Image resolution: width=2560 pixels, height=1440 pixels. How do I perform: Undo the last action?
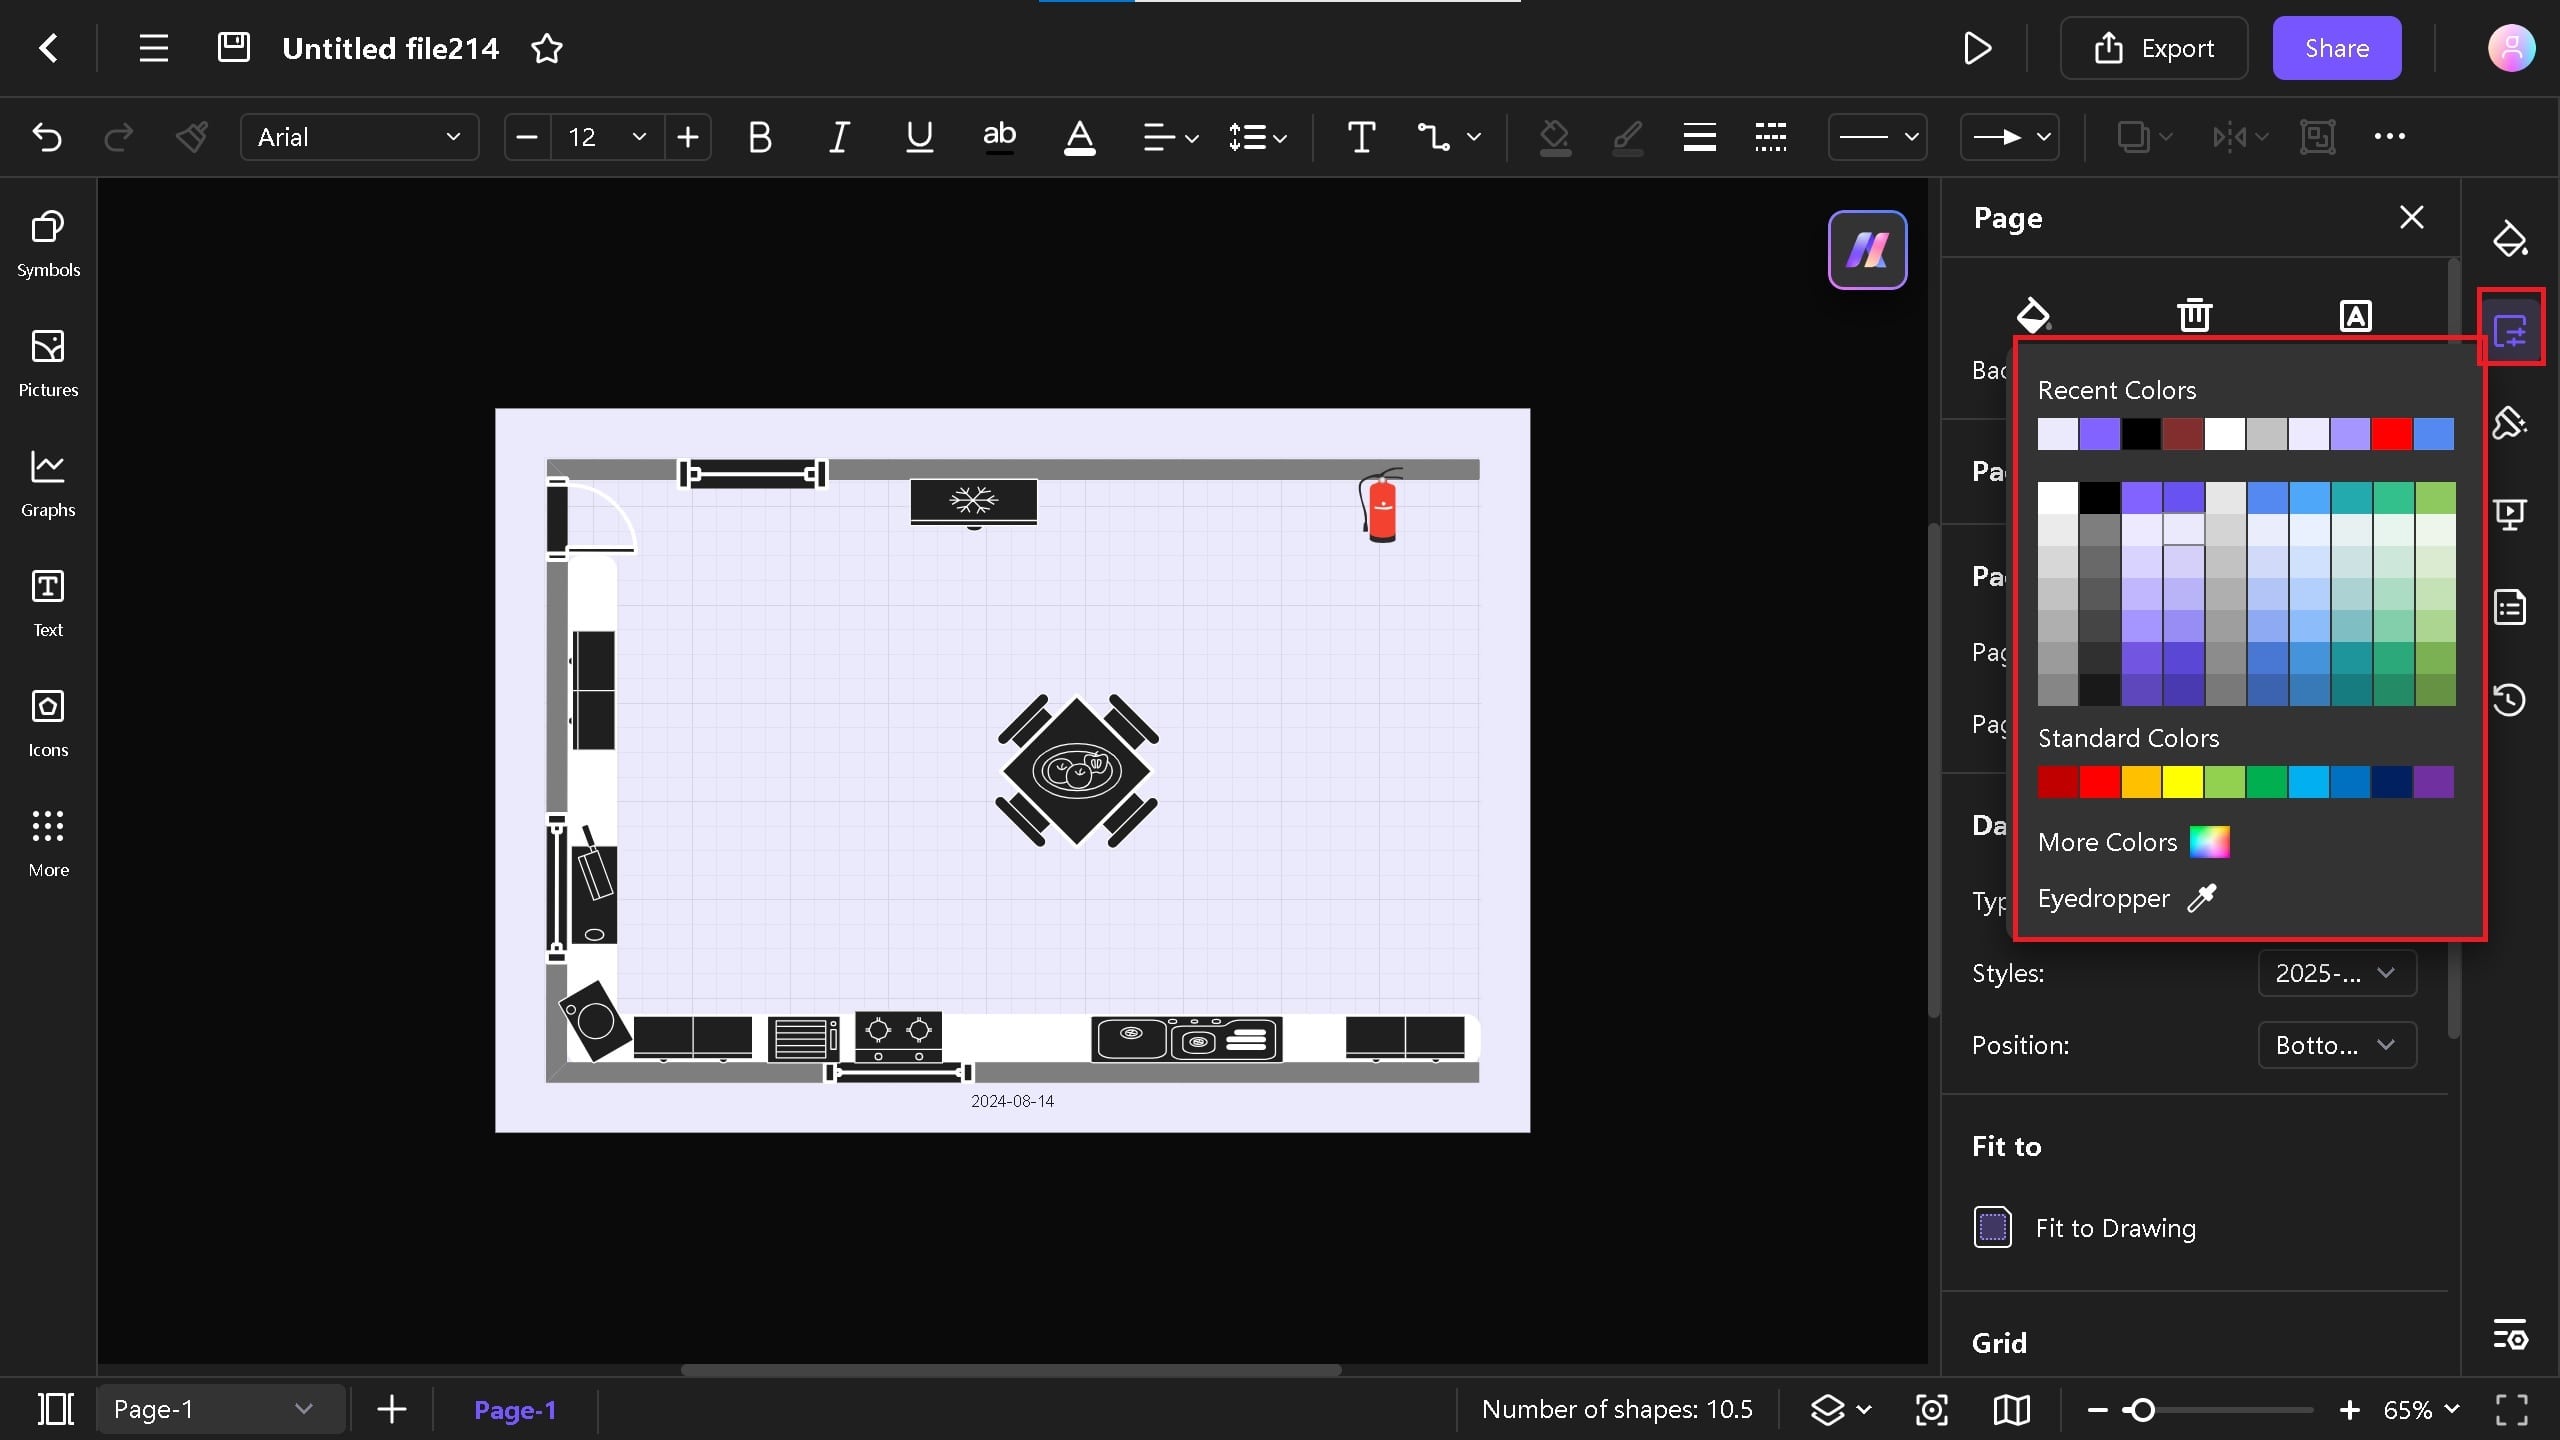[x=47, y=137]
